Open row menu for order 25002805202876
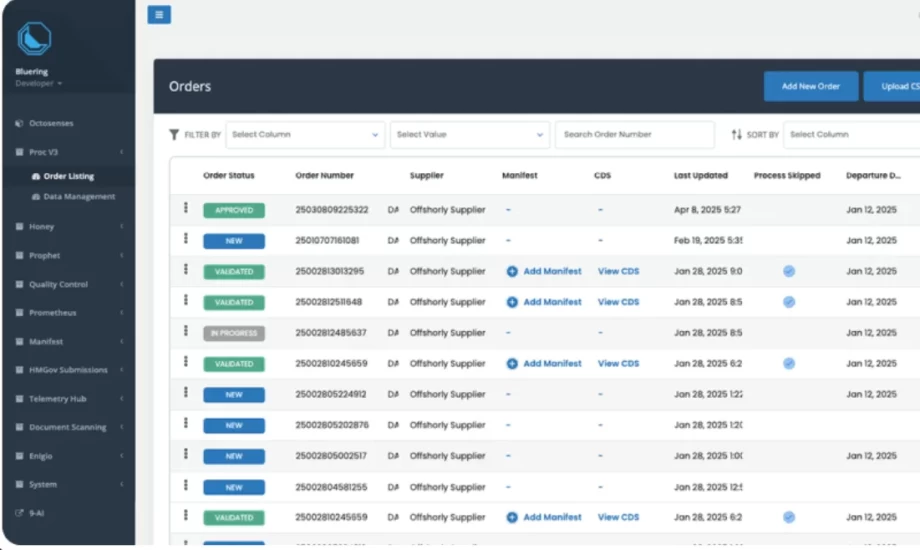 pyautogui.click(x=186, y=423)
